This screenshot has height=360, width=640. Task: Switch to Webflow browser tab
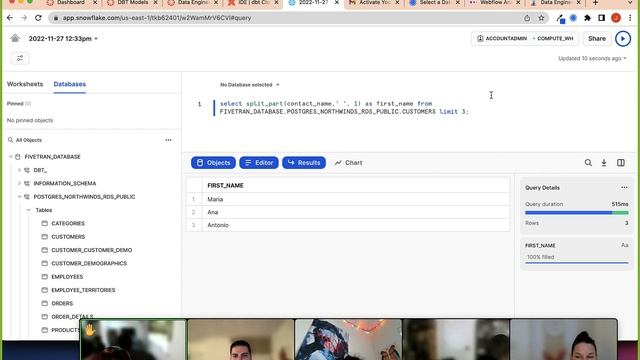tap(495, 3)
